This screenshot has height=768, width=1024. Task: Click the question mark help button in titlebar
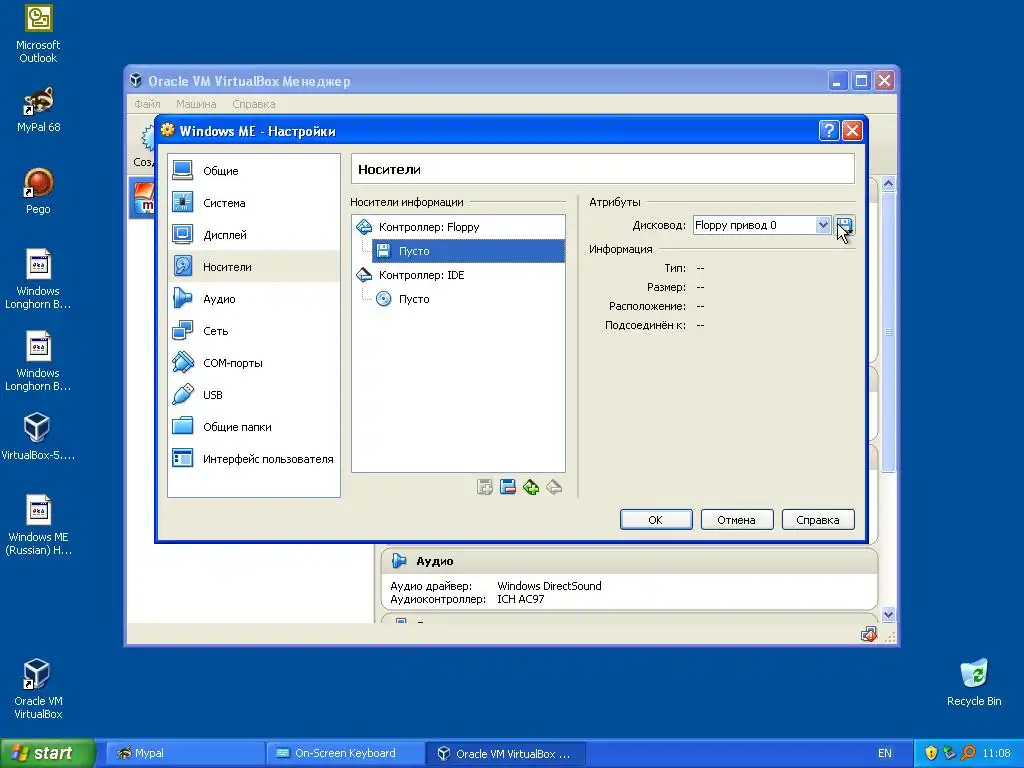point(829,131)
